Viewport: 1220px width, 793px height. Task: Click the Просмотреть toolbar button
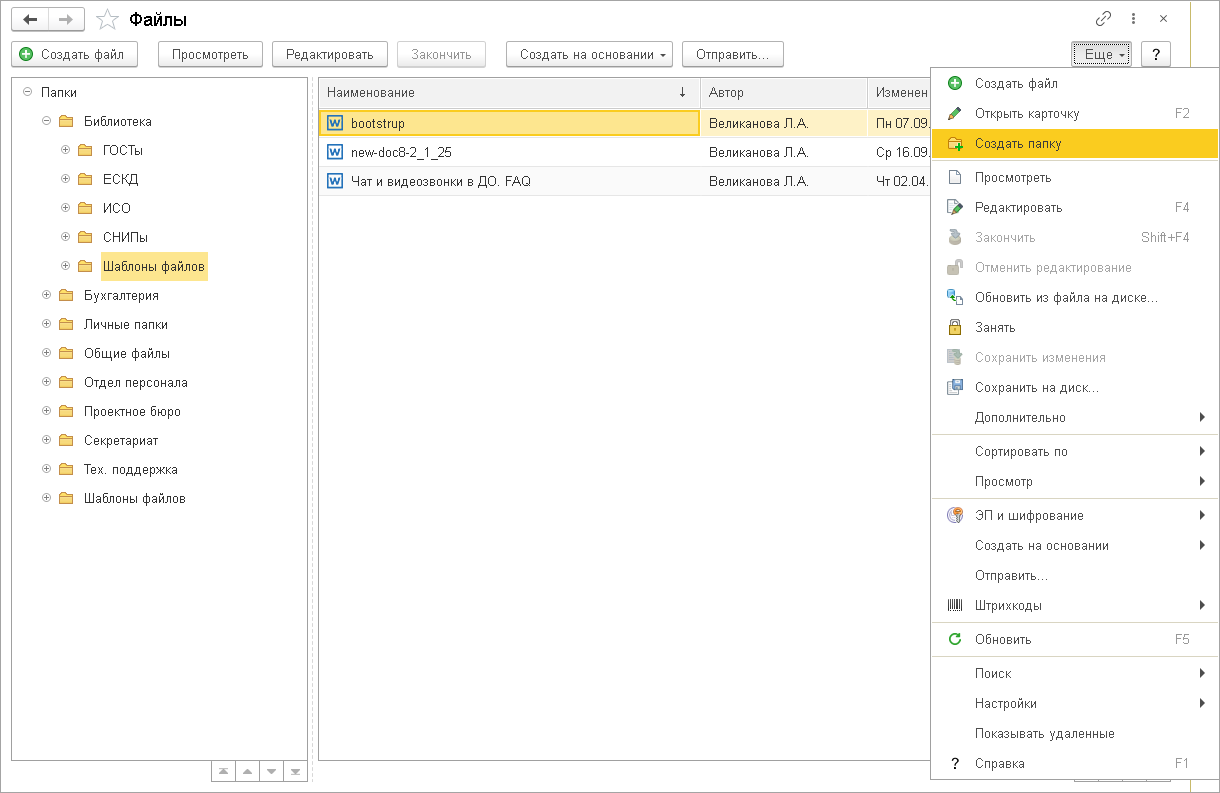point(210,54)
